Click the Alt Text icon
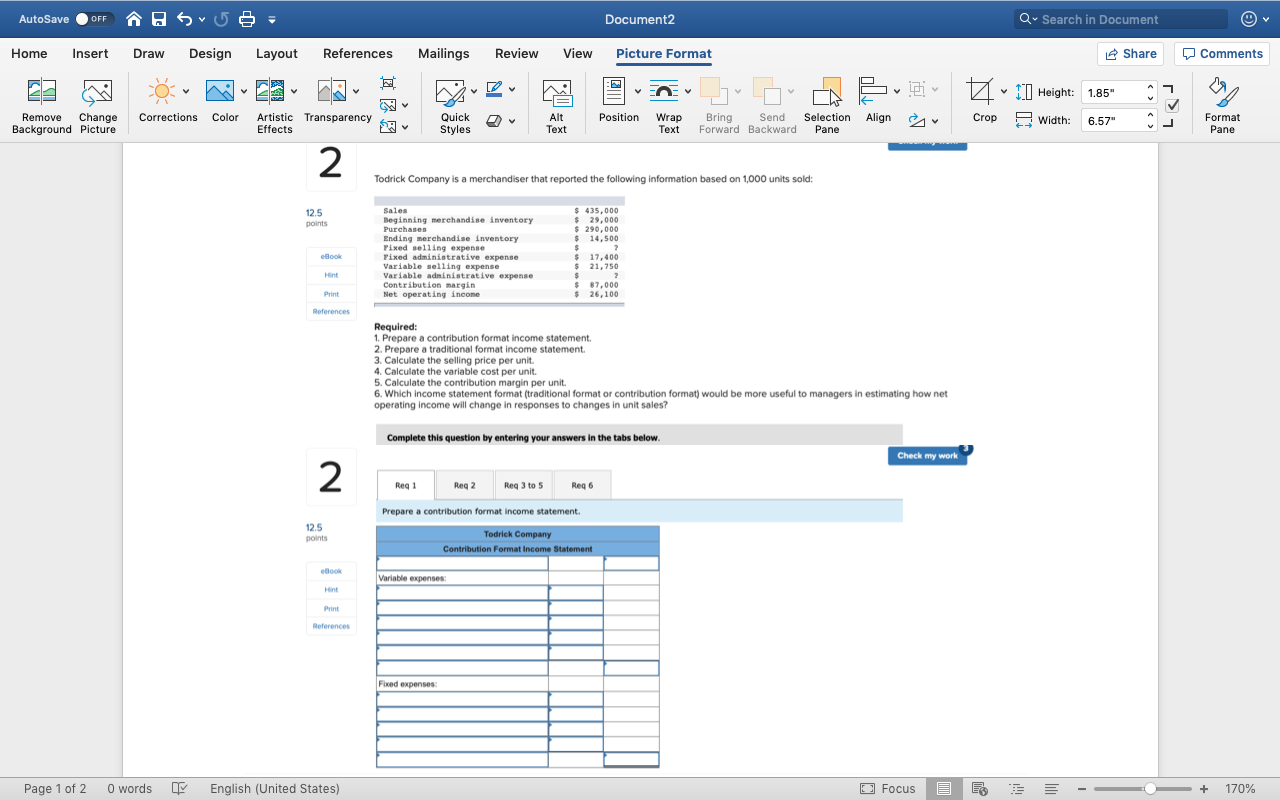The height and width of the screenshot is (800, 1280). point(556,97)
